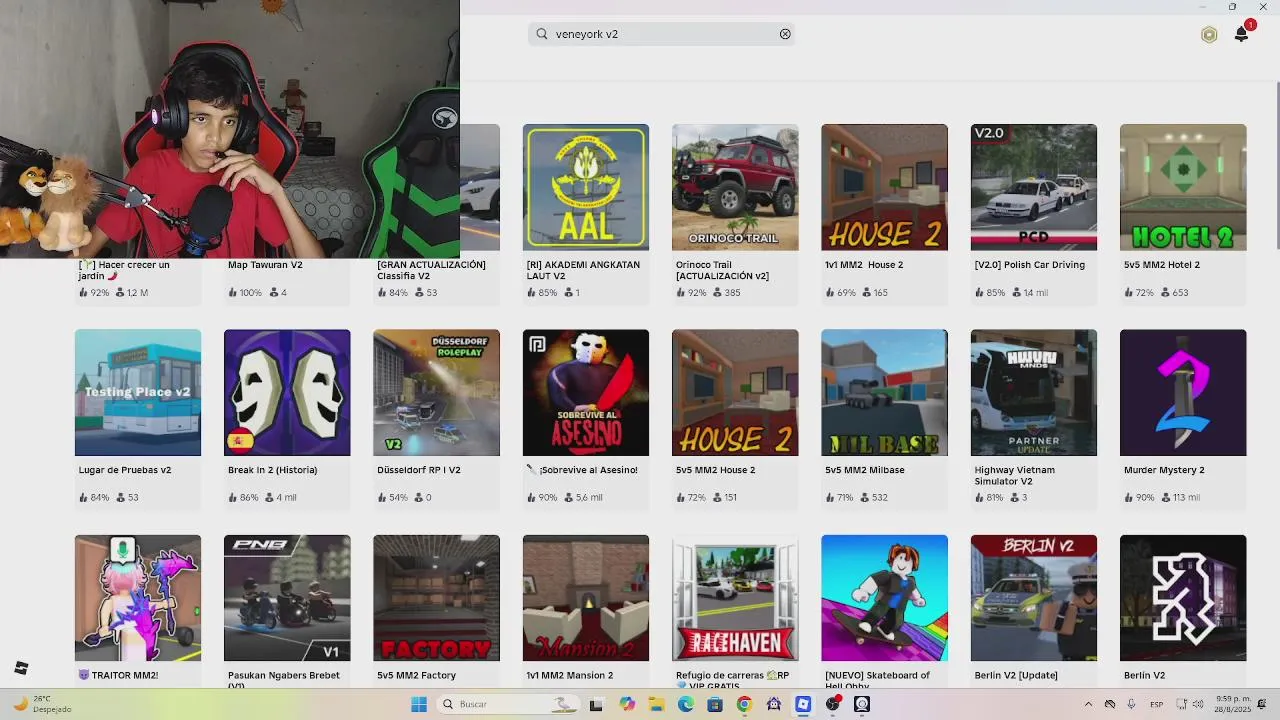The height and width of the screenshot is (720, 1280).
Task: Open the Polish Car Driving V2.0 thumbnail
Action: point(1033,187)
